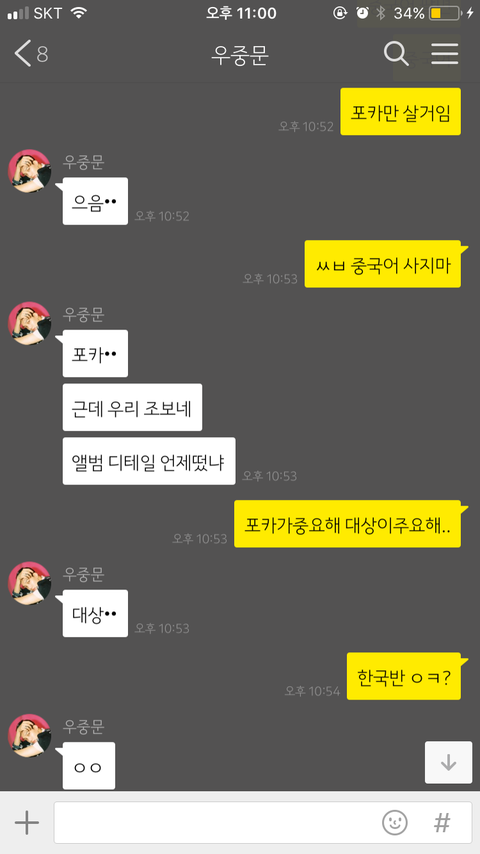Jump to latest with down-arrow button
This screenshot has height=854, width=480.
point(448,762)
